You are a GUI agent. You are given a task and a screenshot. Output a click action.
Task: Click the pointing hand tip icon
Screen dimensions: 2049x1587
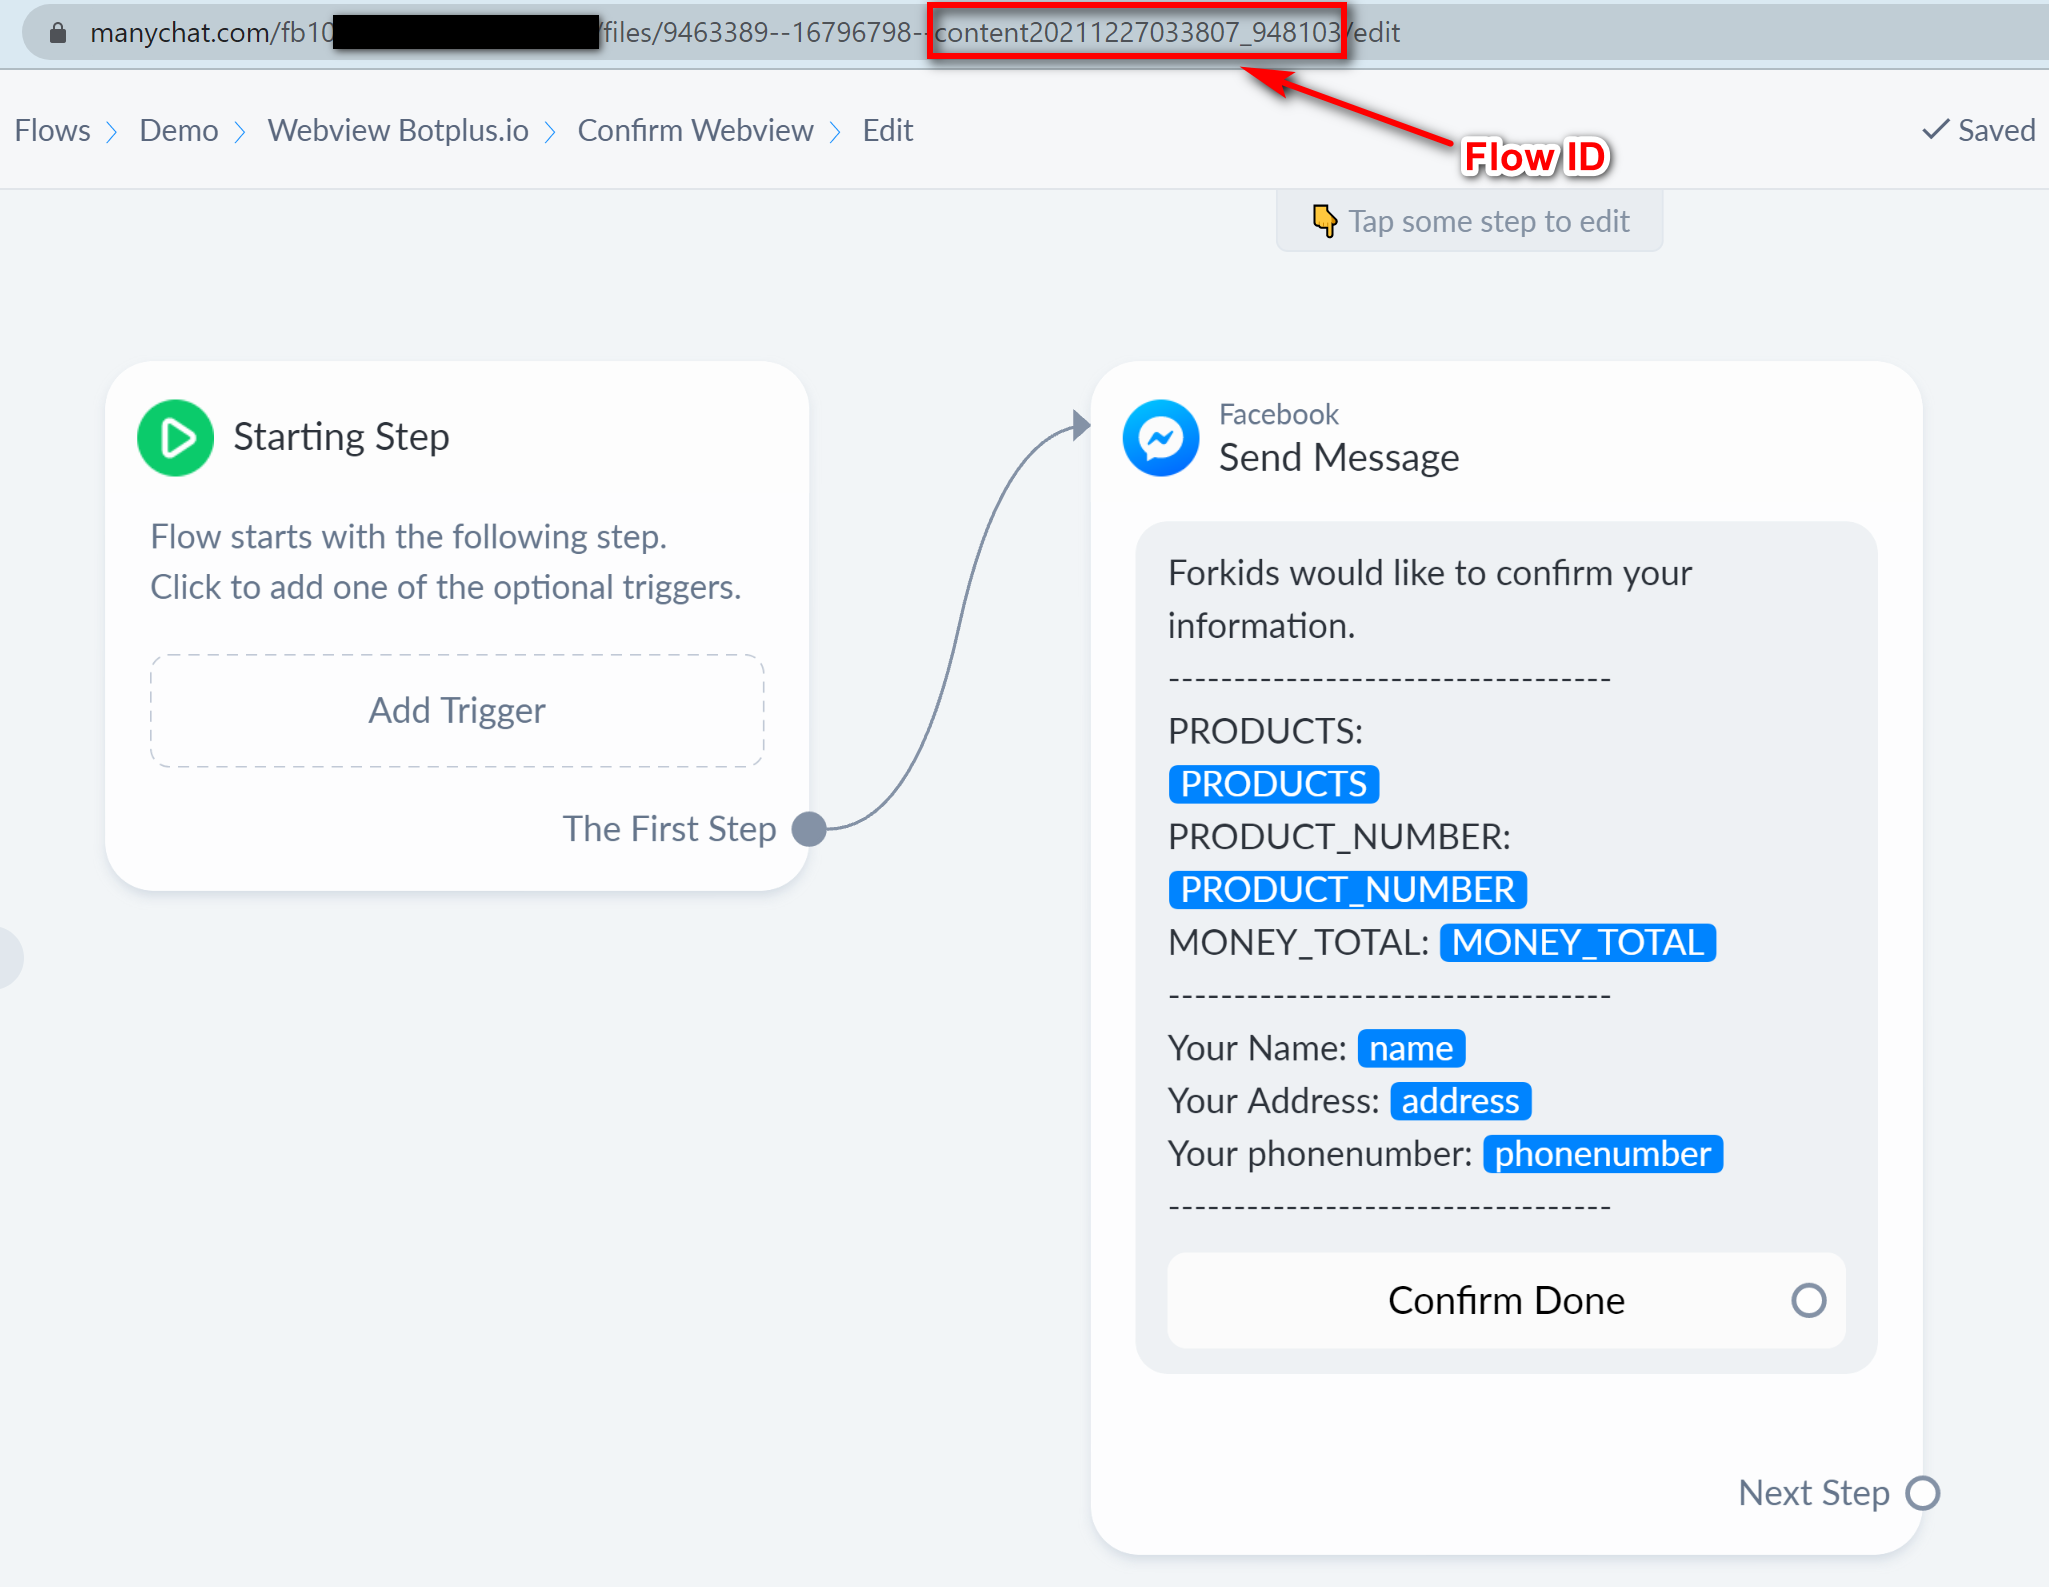click(1324, 221)
